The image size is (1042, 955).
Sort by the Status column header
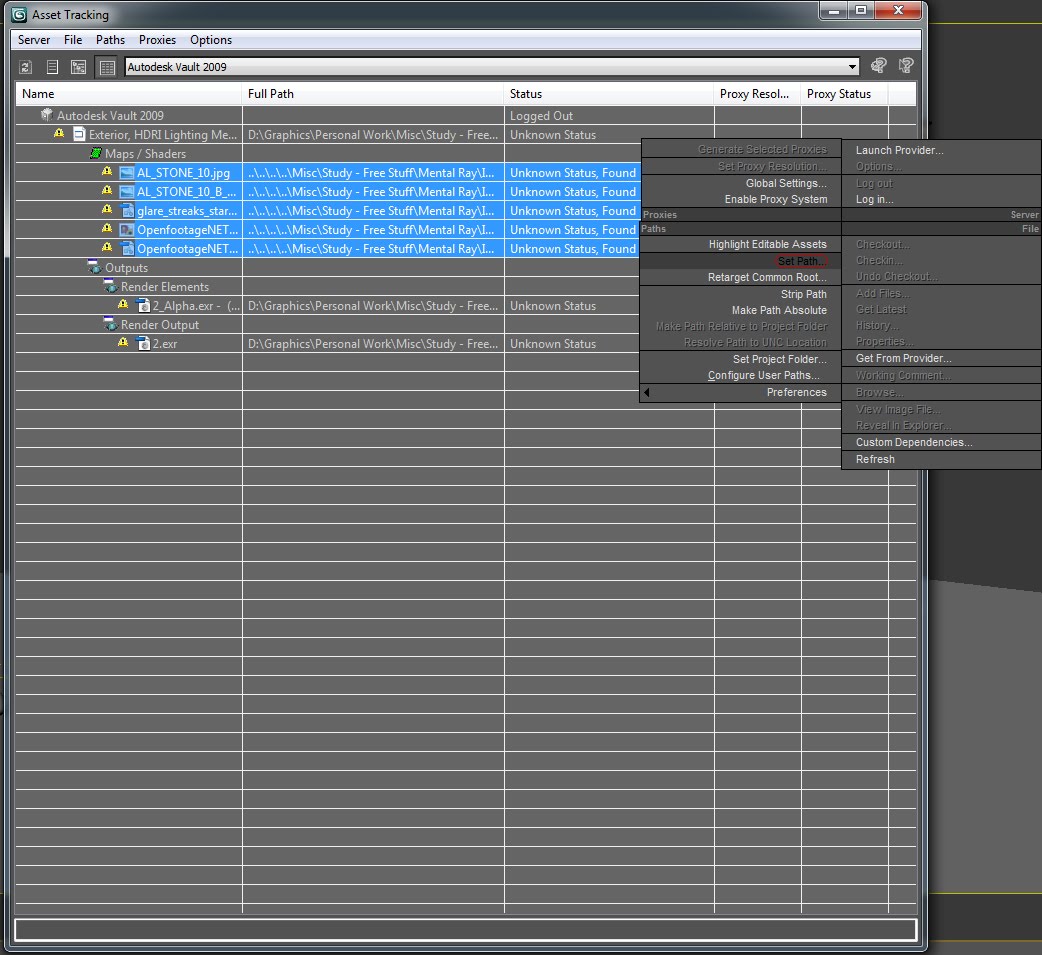click(609, 94)
